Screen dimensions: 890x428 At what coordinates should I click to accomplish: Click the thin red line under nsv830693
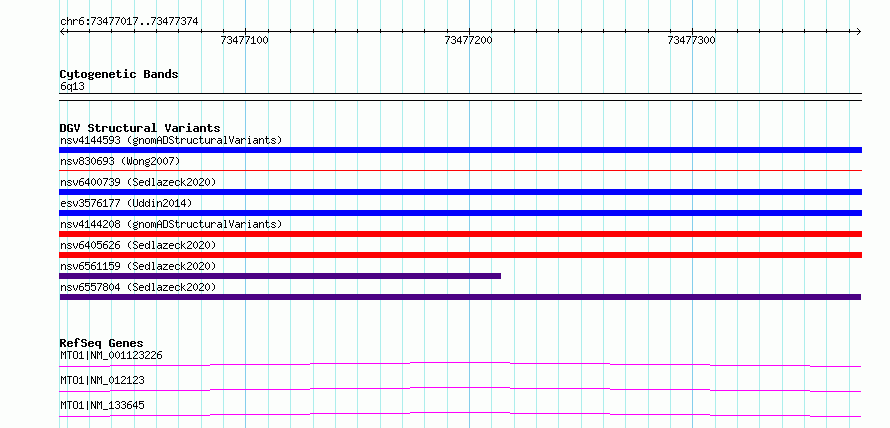pos(460,170)
